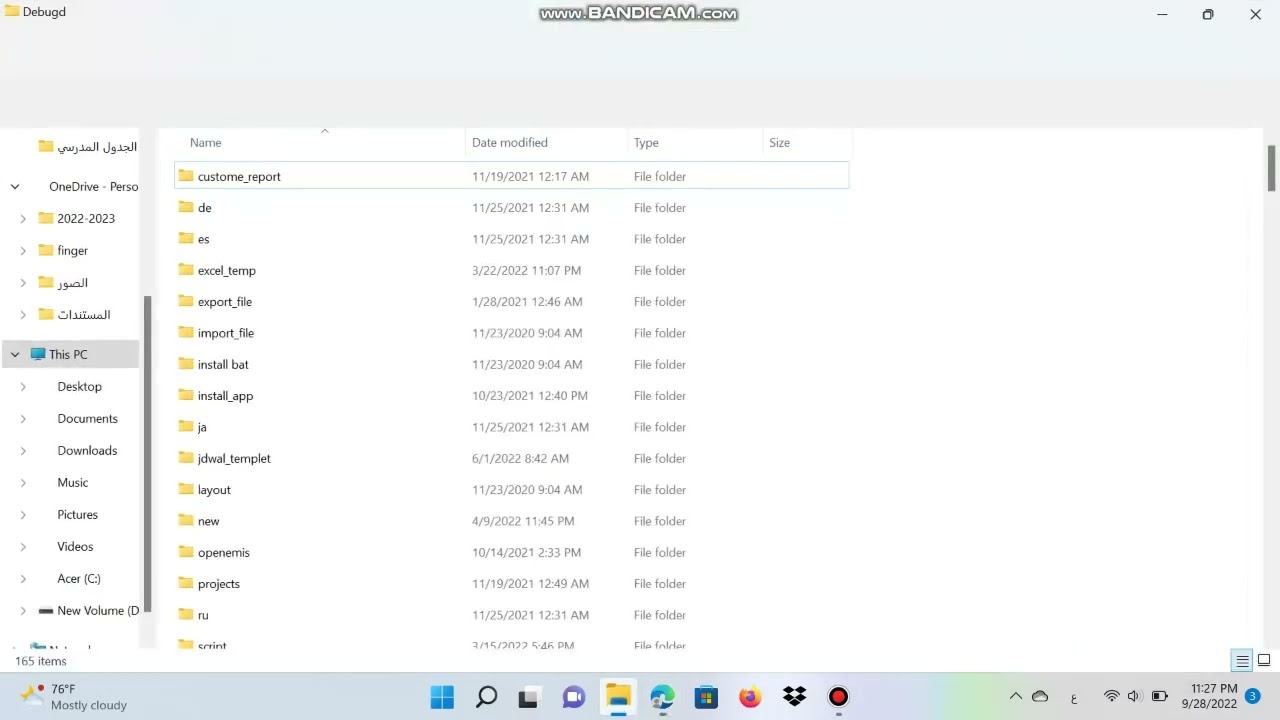Open the custome_report folder icon
The height and width of the screenshot is (720, 1280).
pyautogui.click(x=185, y=176)
